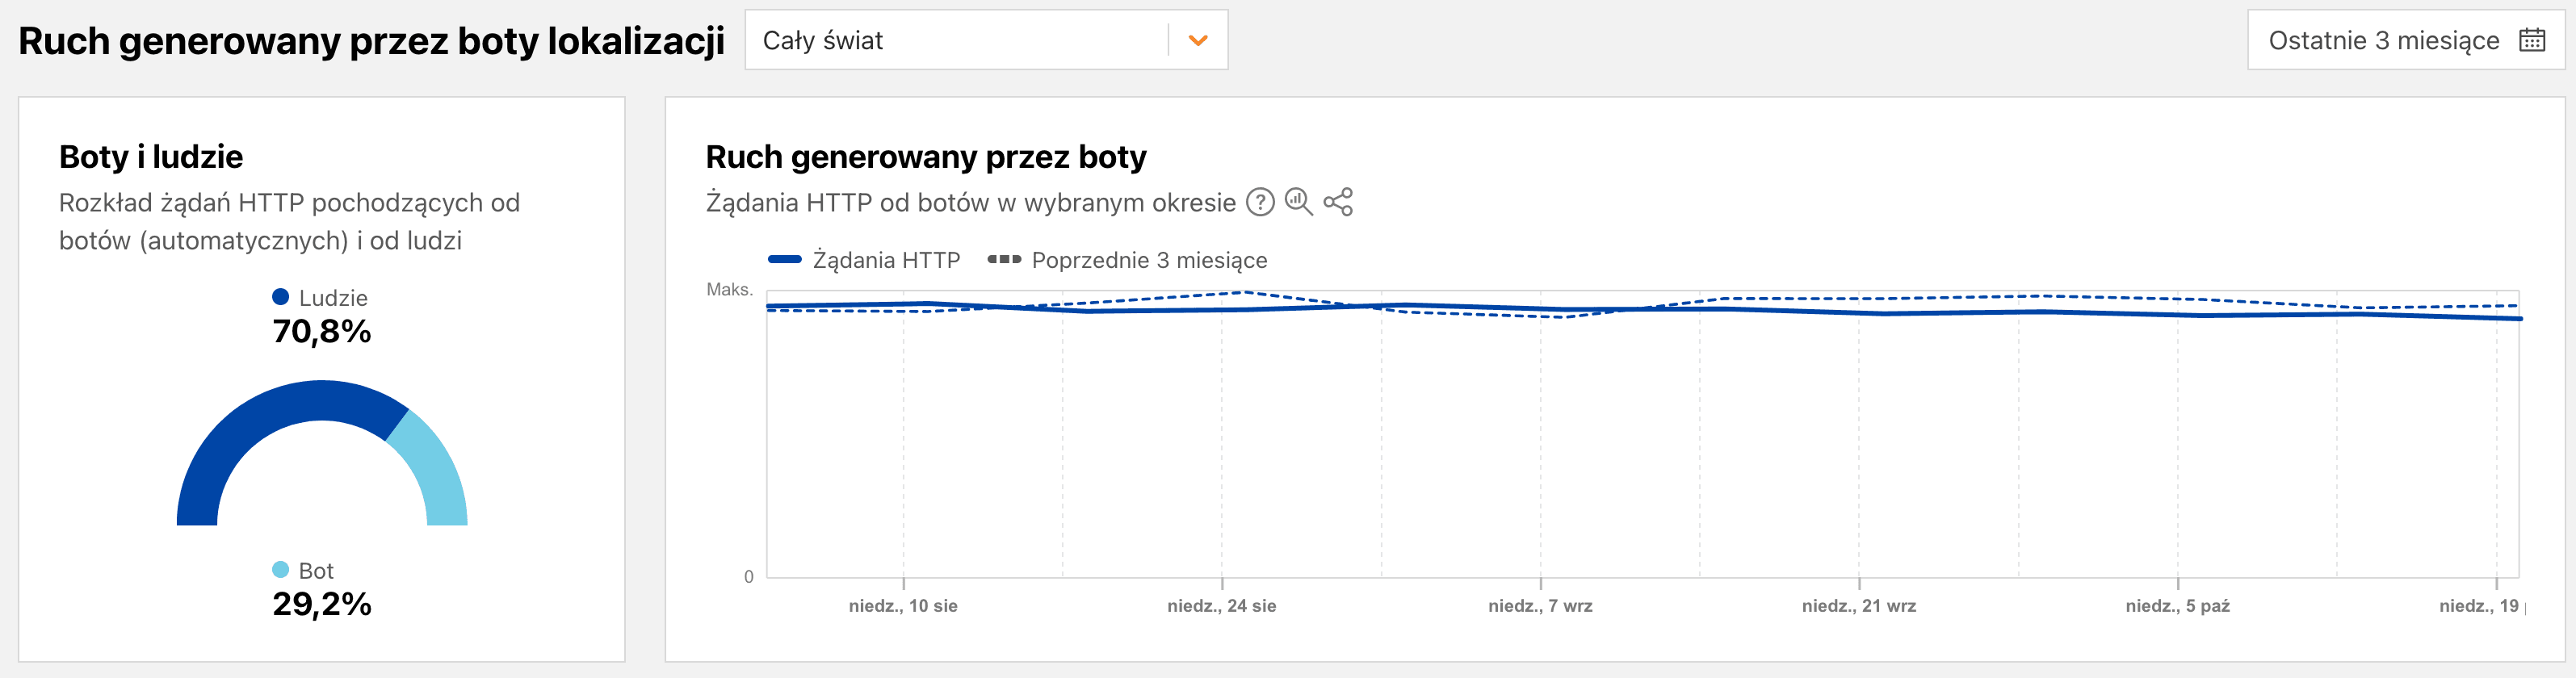Click the niedz., 24 sie axis label
2576x678 pixels.
[x=1221, y=606]
